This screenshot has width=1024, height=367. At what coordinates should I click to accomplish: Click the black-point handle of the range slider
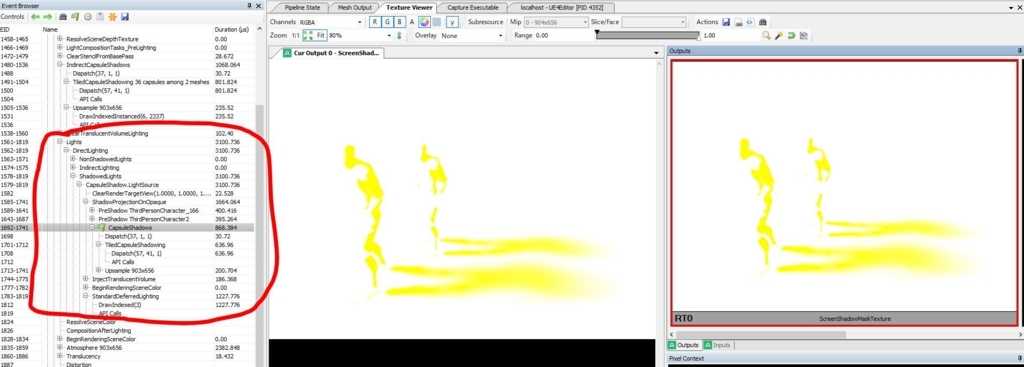pyautogui.click(x=597, y=32)
